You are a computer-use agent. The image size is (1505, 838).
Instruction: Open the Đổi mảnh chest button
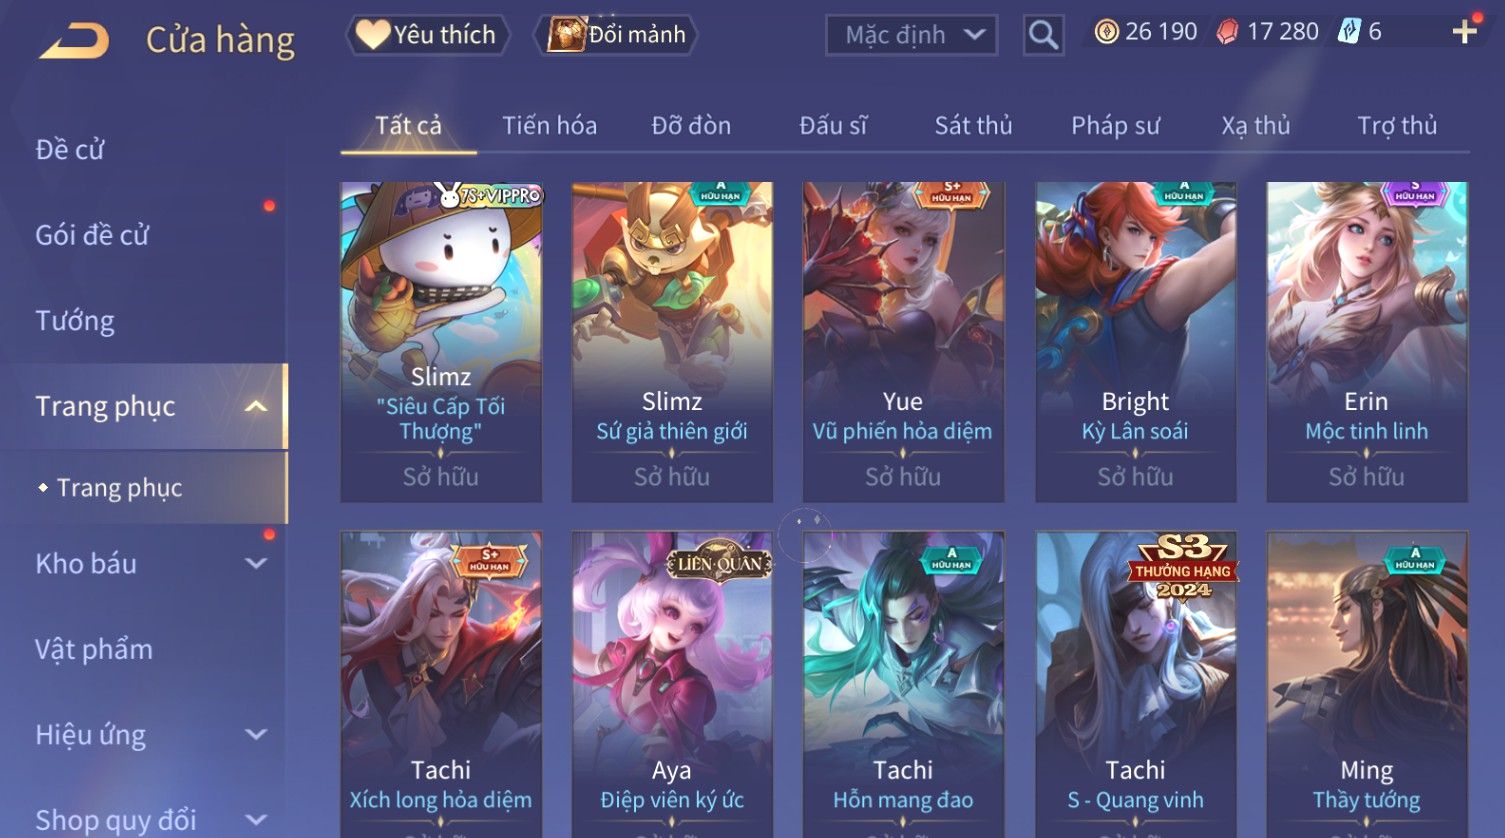pos(616,35)
